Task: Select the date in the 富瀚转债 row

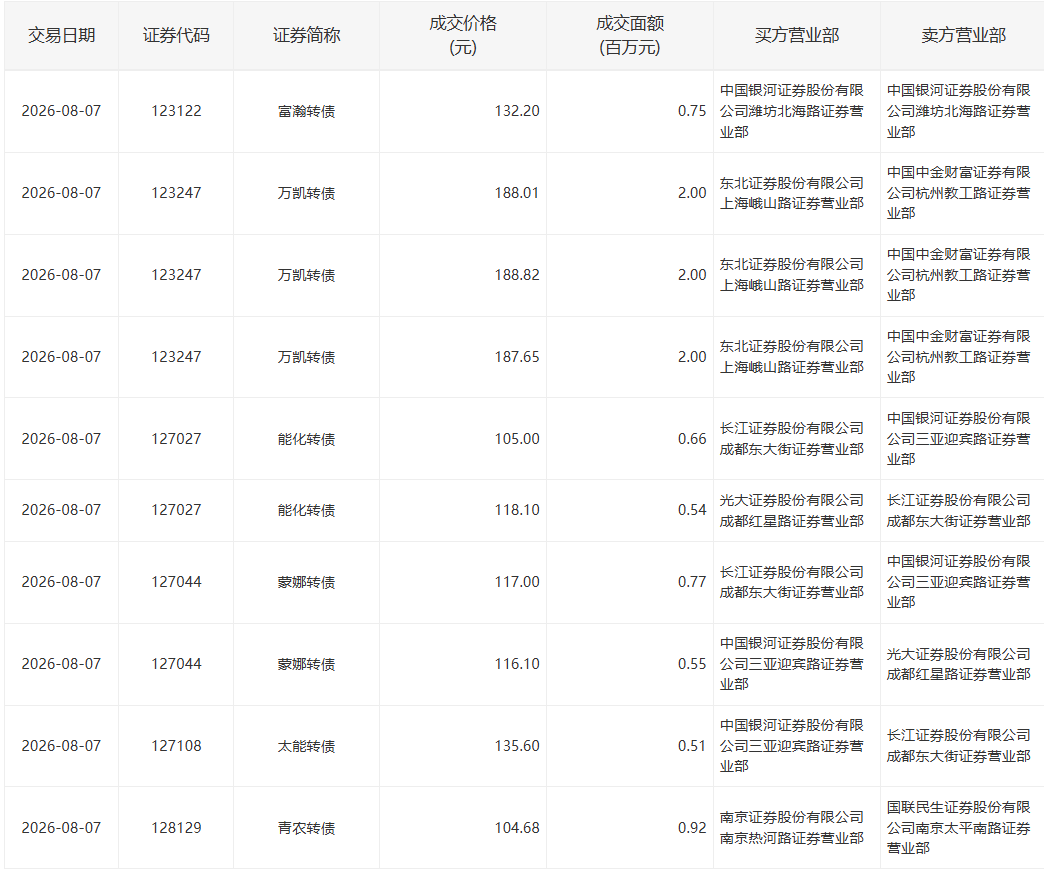Action: [x=61, y=111]
